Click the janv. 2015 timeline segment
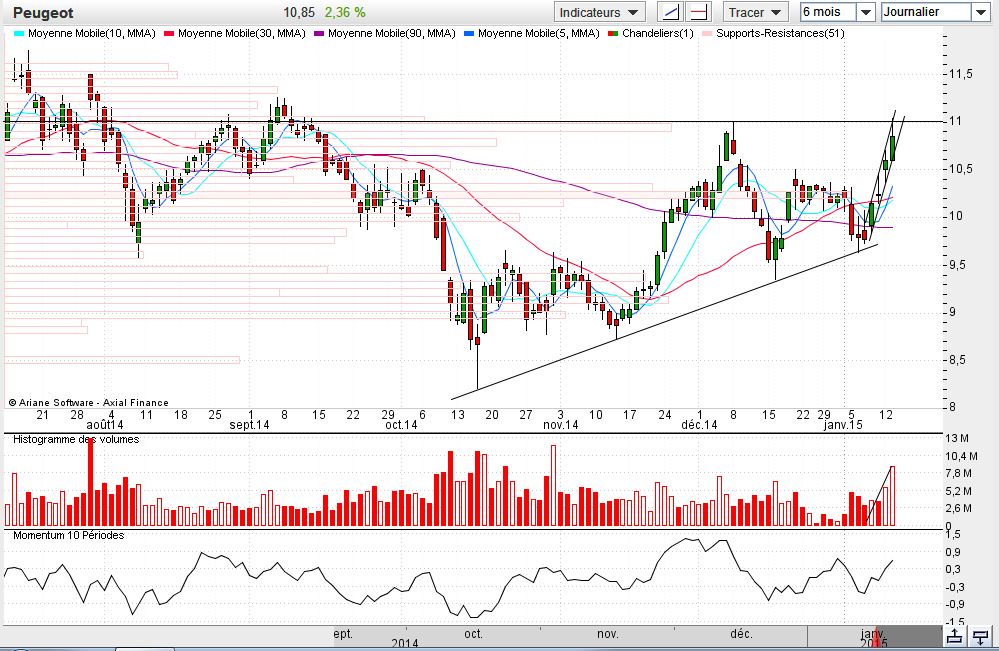This screenshot has width=999, height=651. (x=872, y=636)
